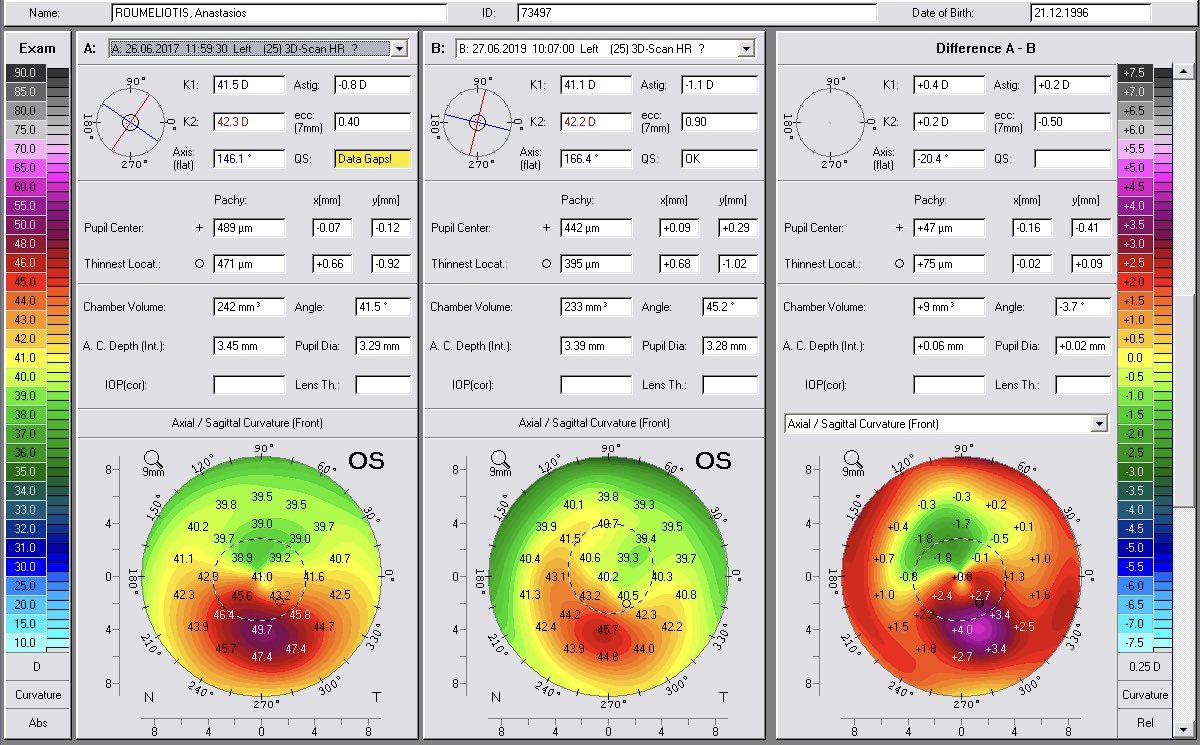Click thinnest pachy 395 µm in panel B
Image resolution: width=1200 pixels, height=745 pixels.
(x=596, y=265)
